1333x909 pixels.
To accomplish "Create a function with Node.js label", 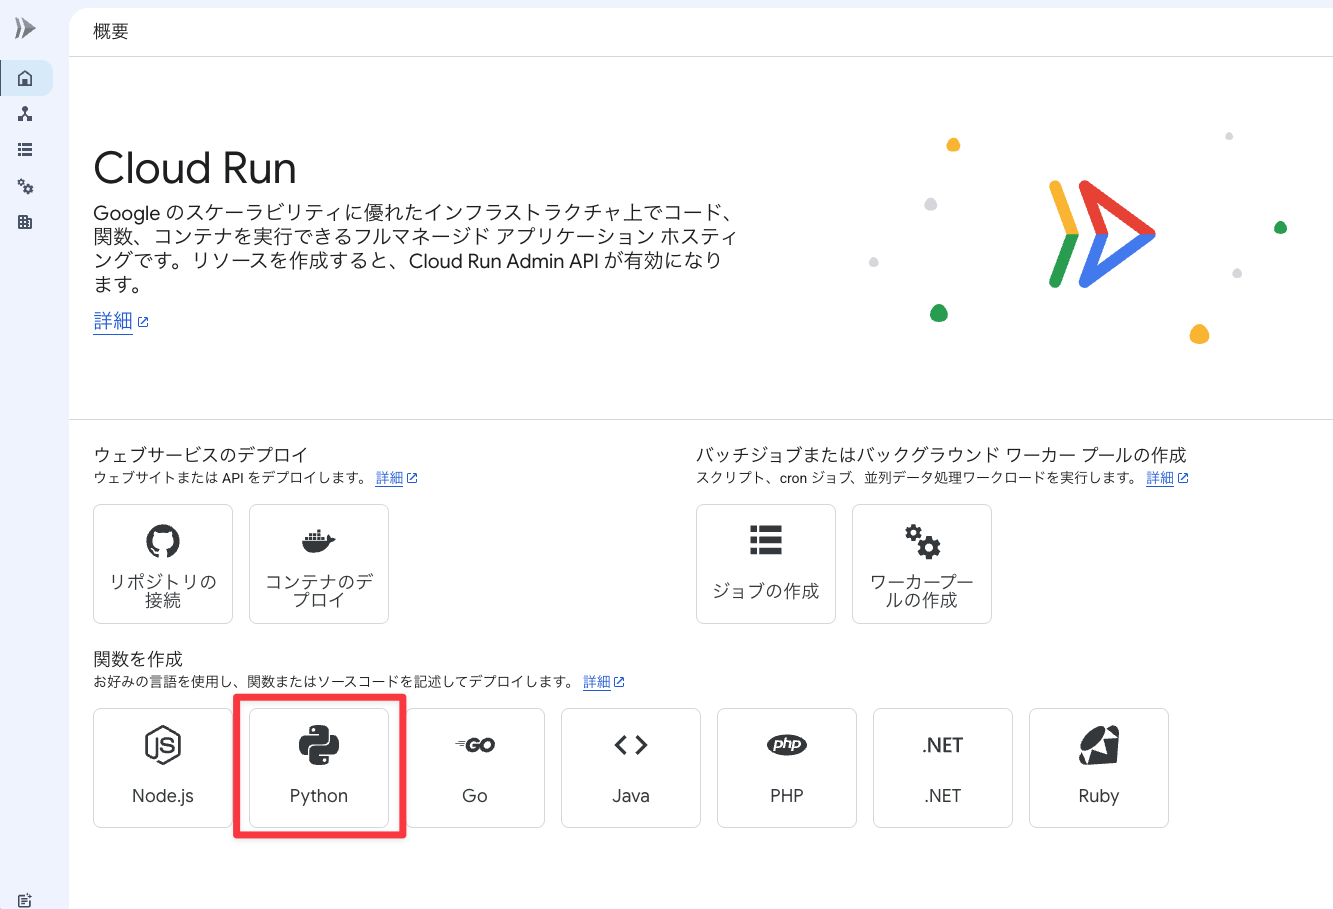I will point(163,796).
